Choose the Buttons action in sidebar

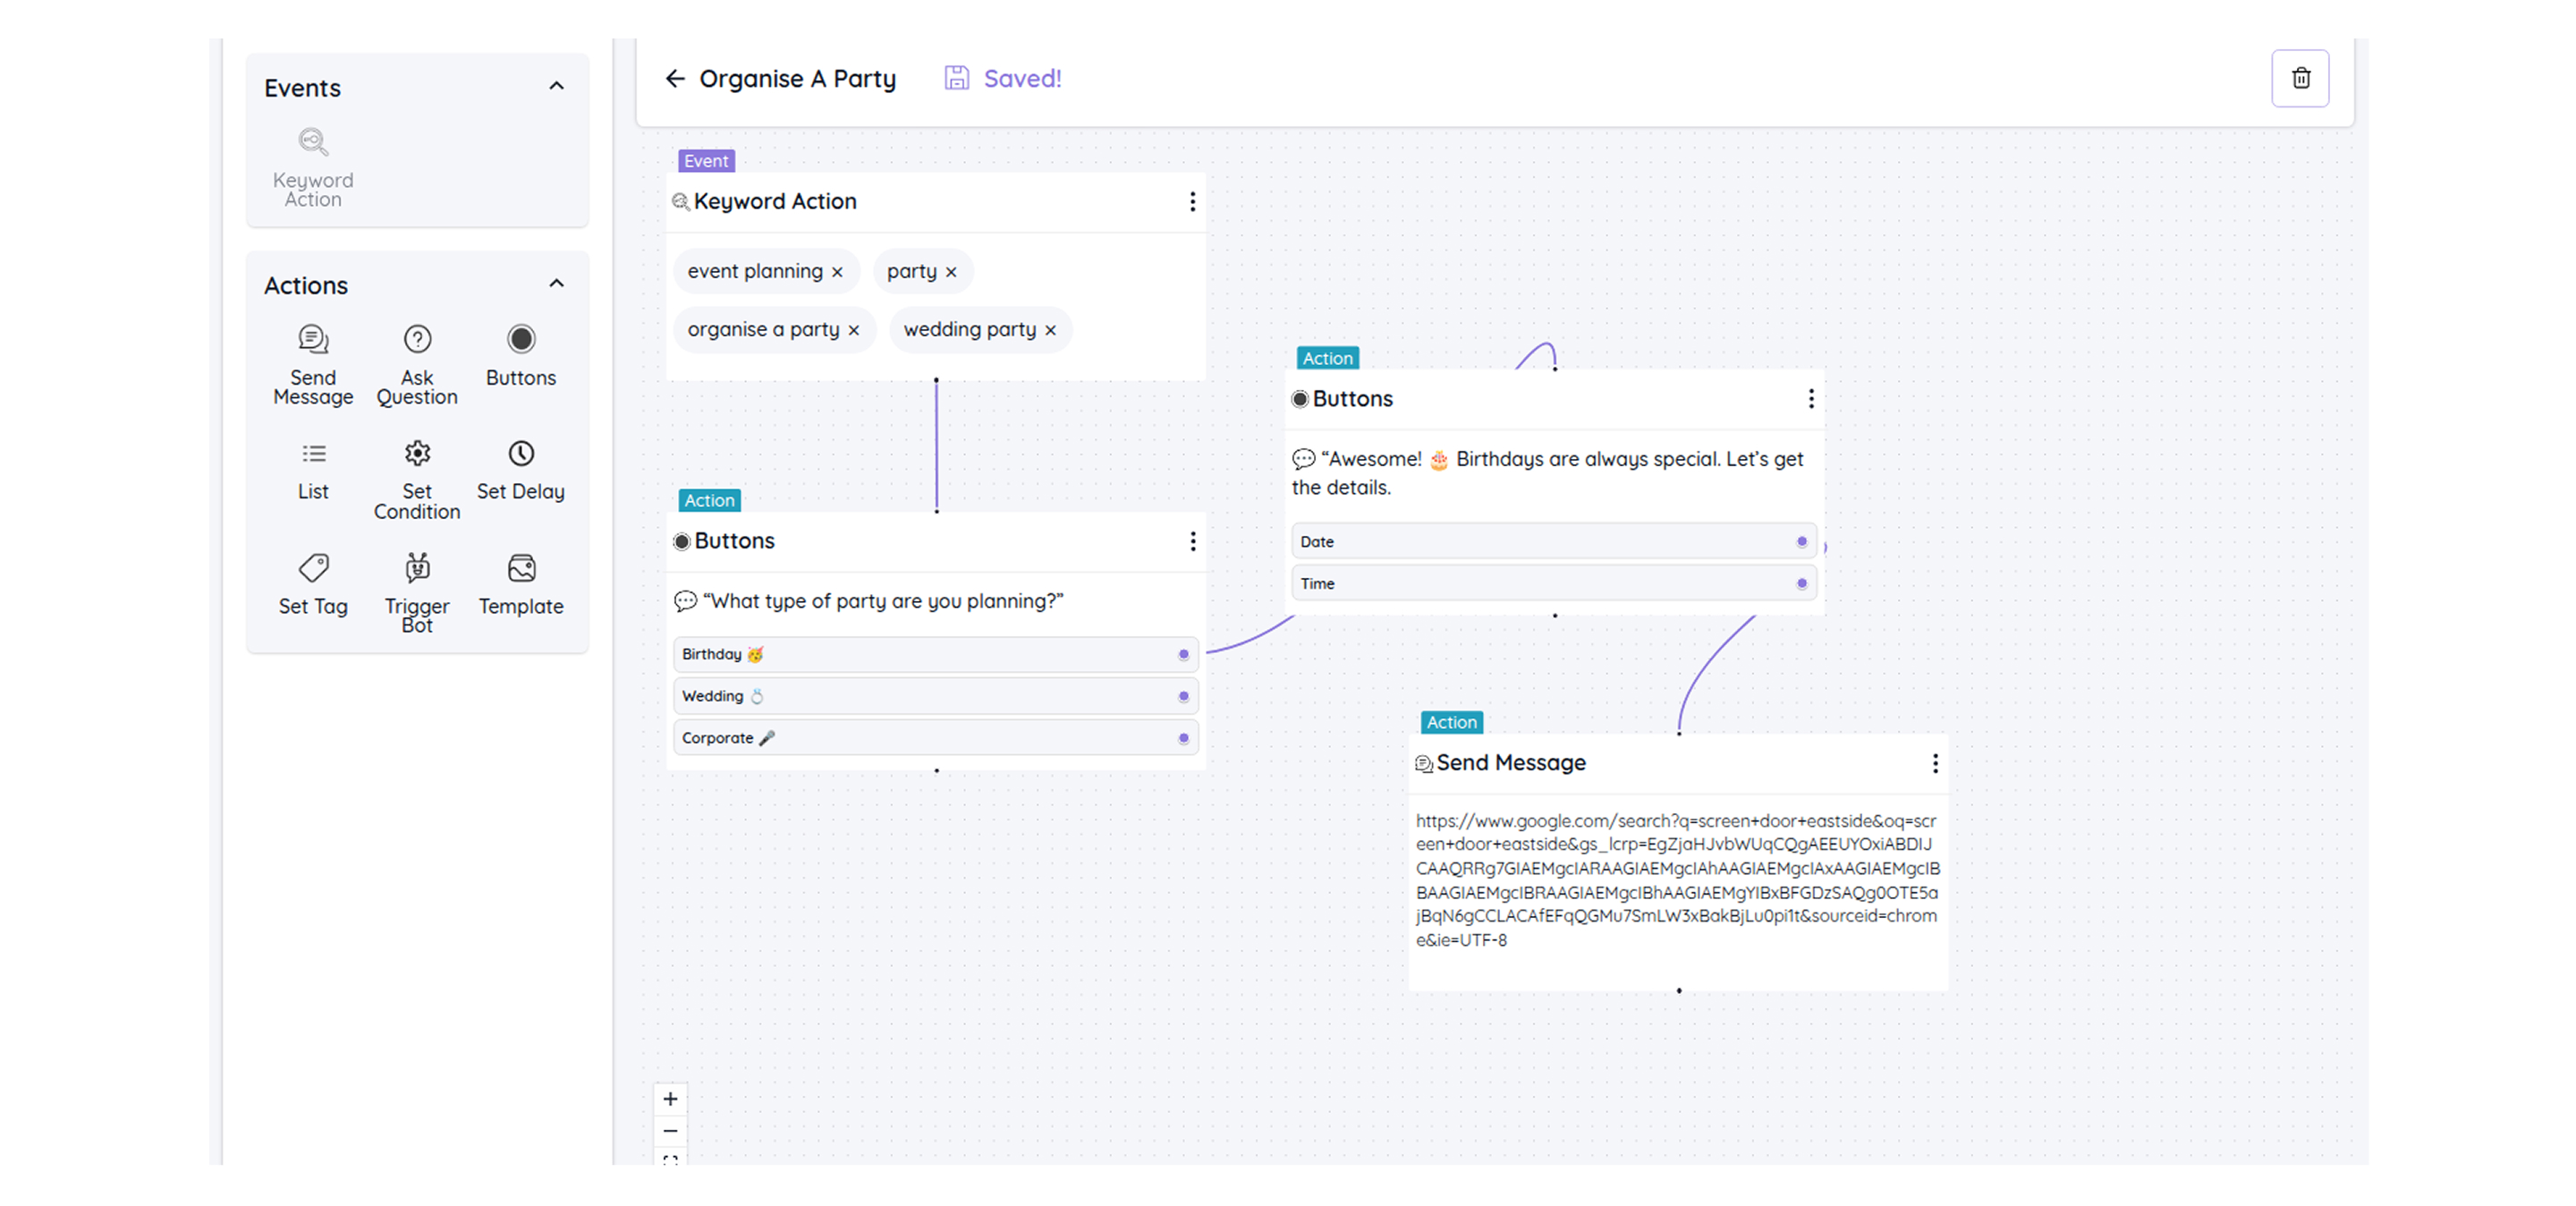click(x=520, y=340)
